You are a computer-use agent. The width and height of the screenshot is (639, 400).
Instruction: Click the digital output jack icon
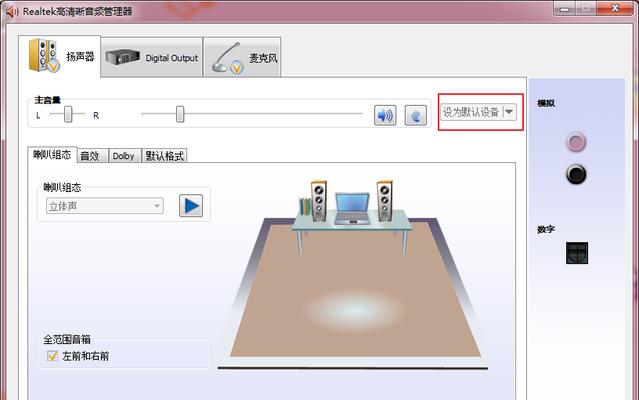click(577, 253)
